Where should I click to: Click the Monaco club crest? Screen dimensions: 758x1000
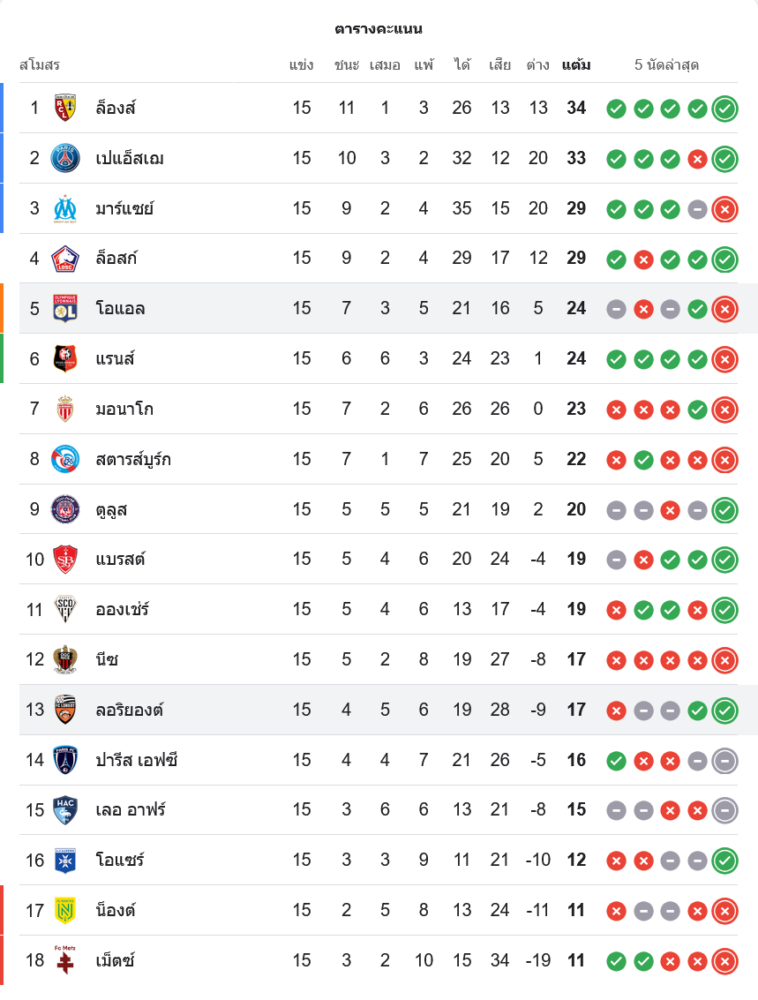66,408
